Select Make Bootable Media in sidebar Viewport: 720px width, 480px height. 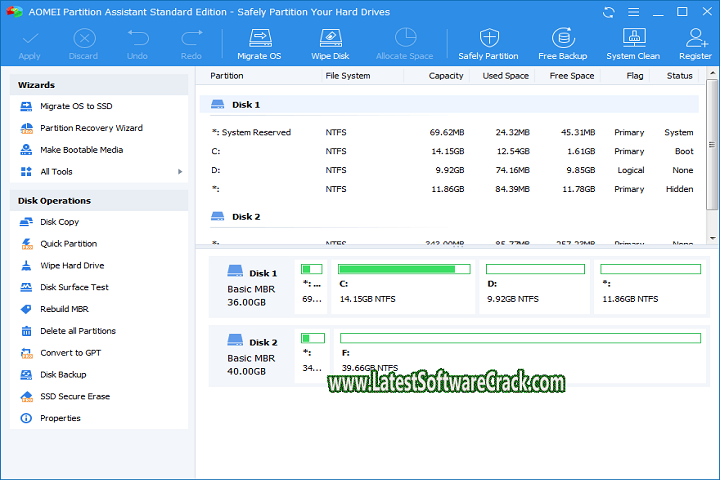81,150
